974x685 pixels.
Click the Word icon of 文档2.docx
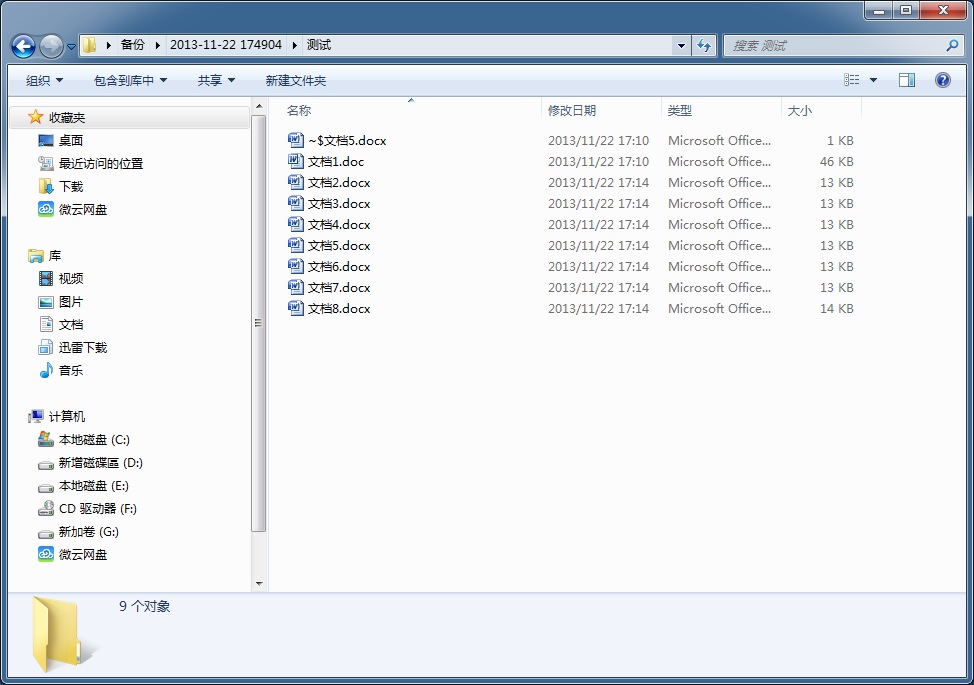pyautogui.click(x=296, y=182)
